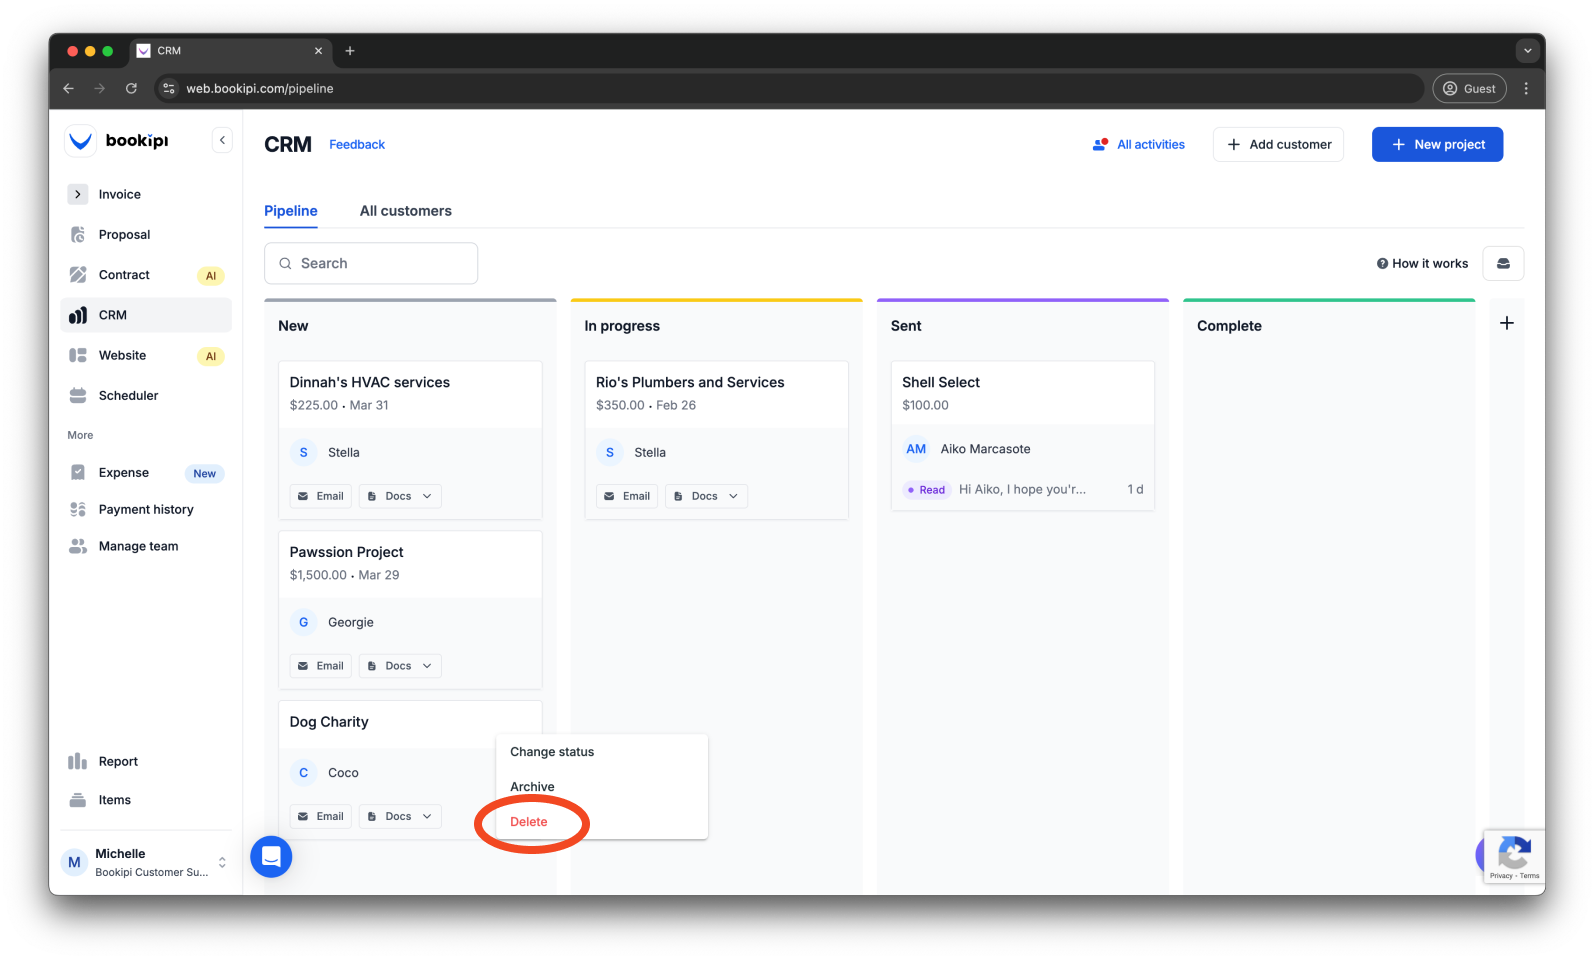Image resolution: width=1595 pixels, height=960 pixels.
Task: Open the Items icon in sidebar
Action: pos(78,800)
